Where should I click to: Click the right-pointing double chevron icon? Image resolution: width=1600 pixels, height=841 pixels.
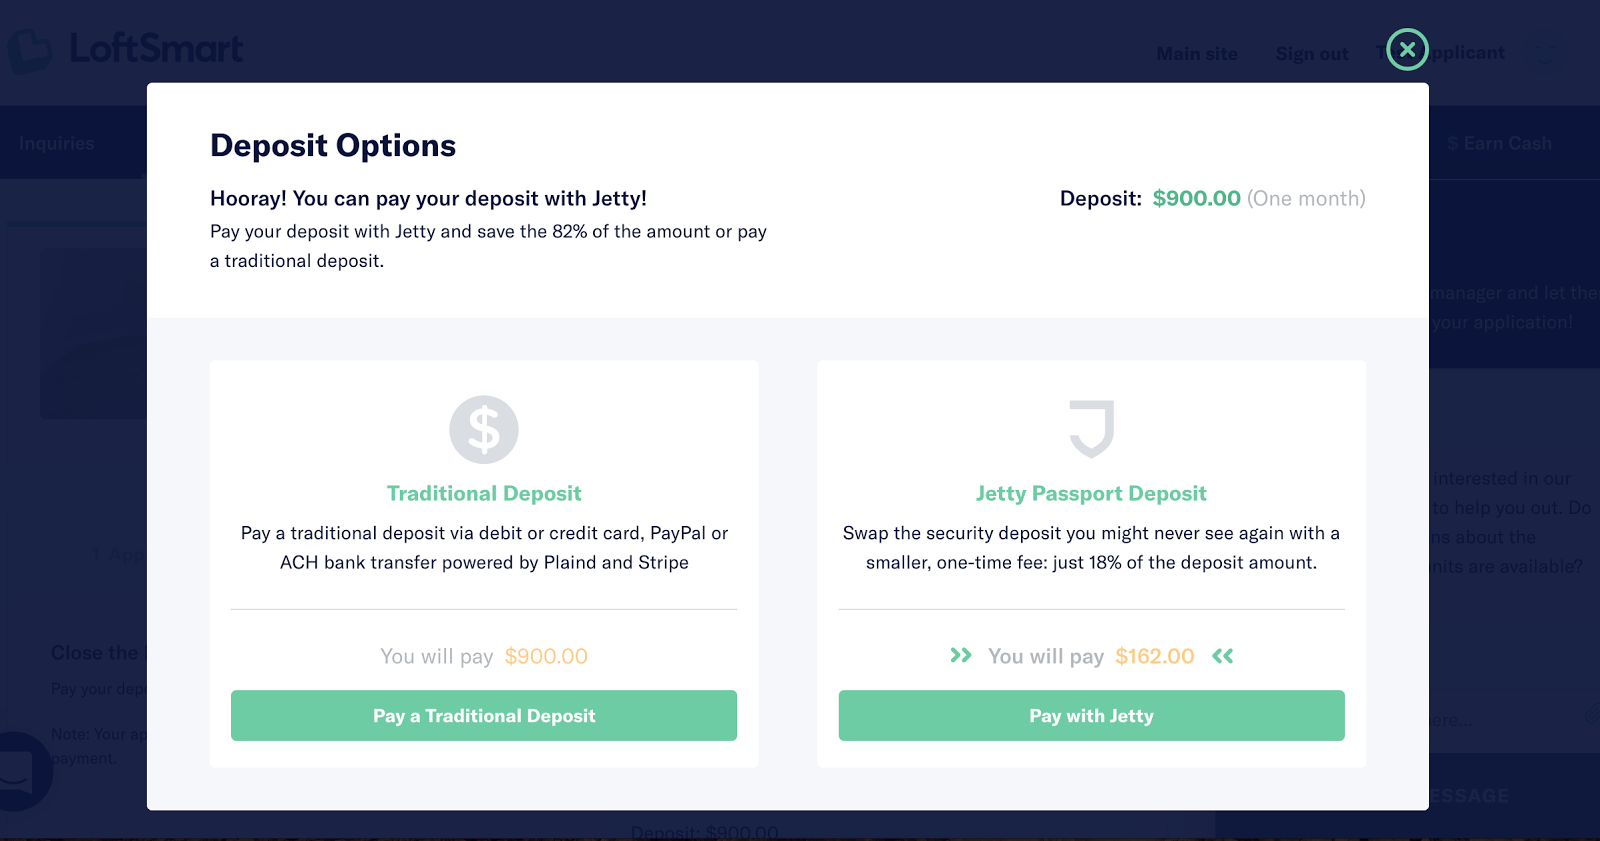tap(961, 656)
